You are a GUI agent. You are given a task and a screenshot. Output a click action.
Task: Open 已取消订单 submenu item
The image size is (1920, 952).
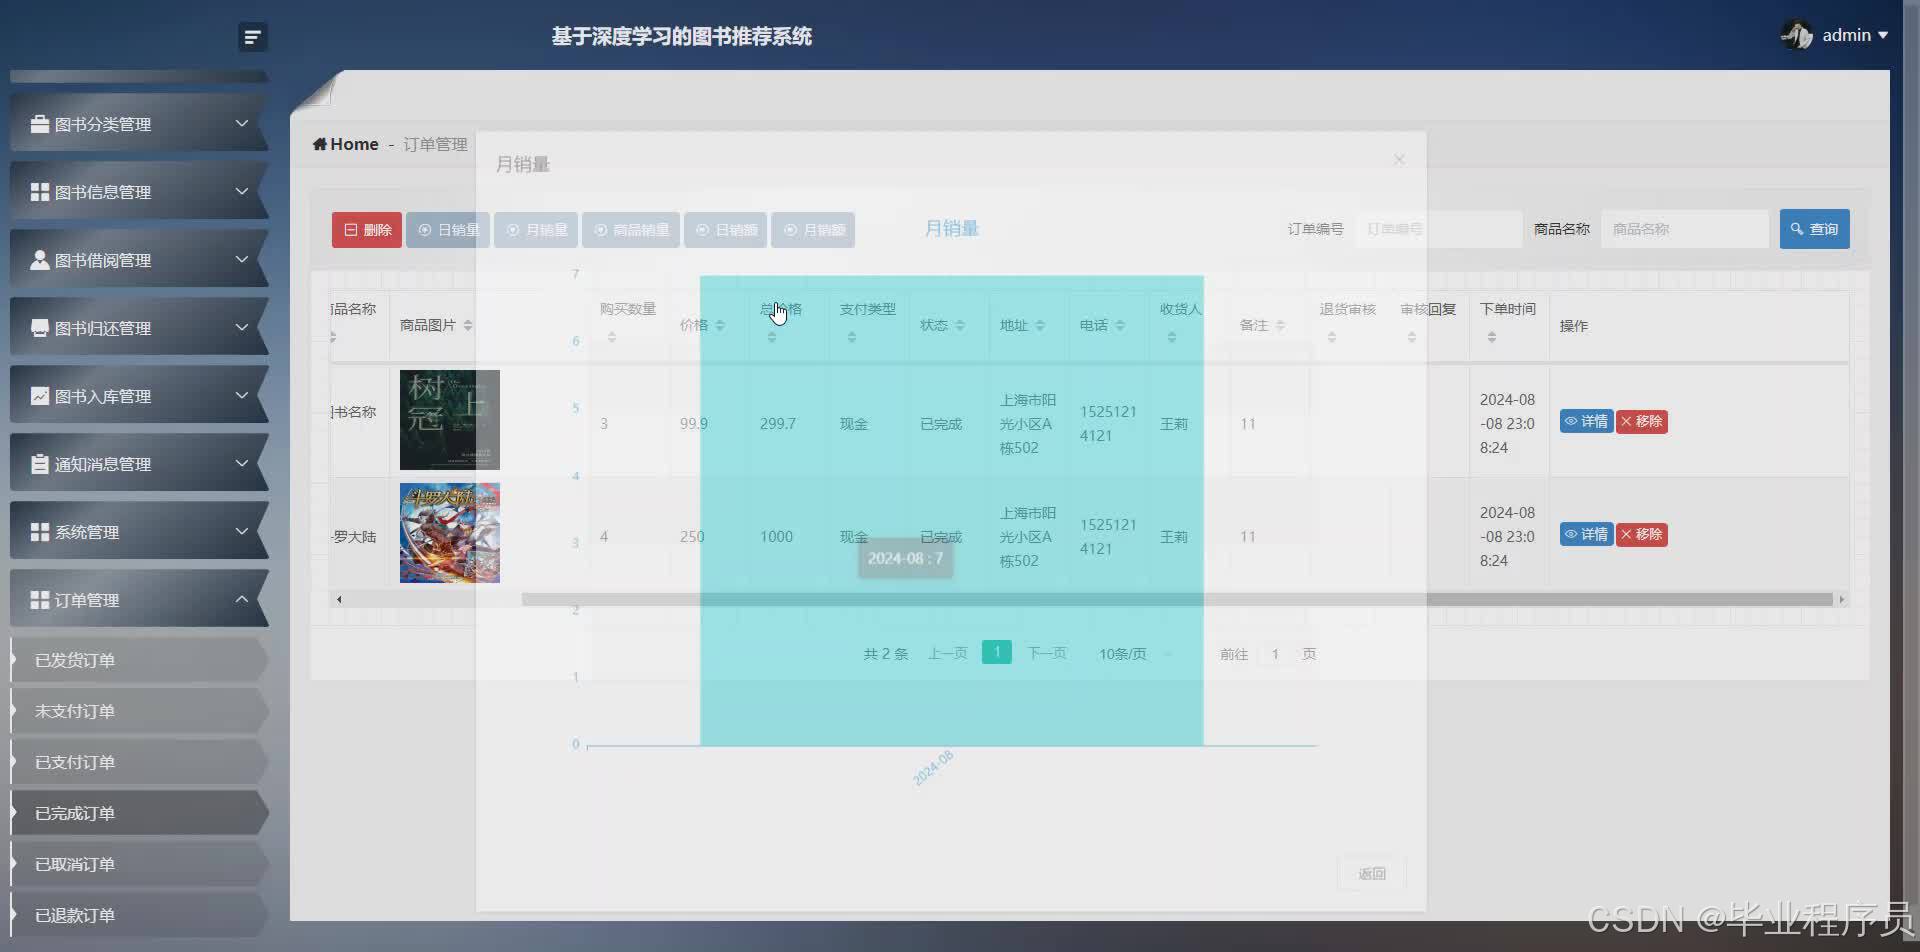[139, 864]
